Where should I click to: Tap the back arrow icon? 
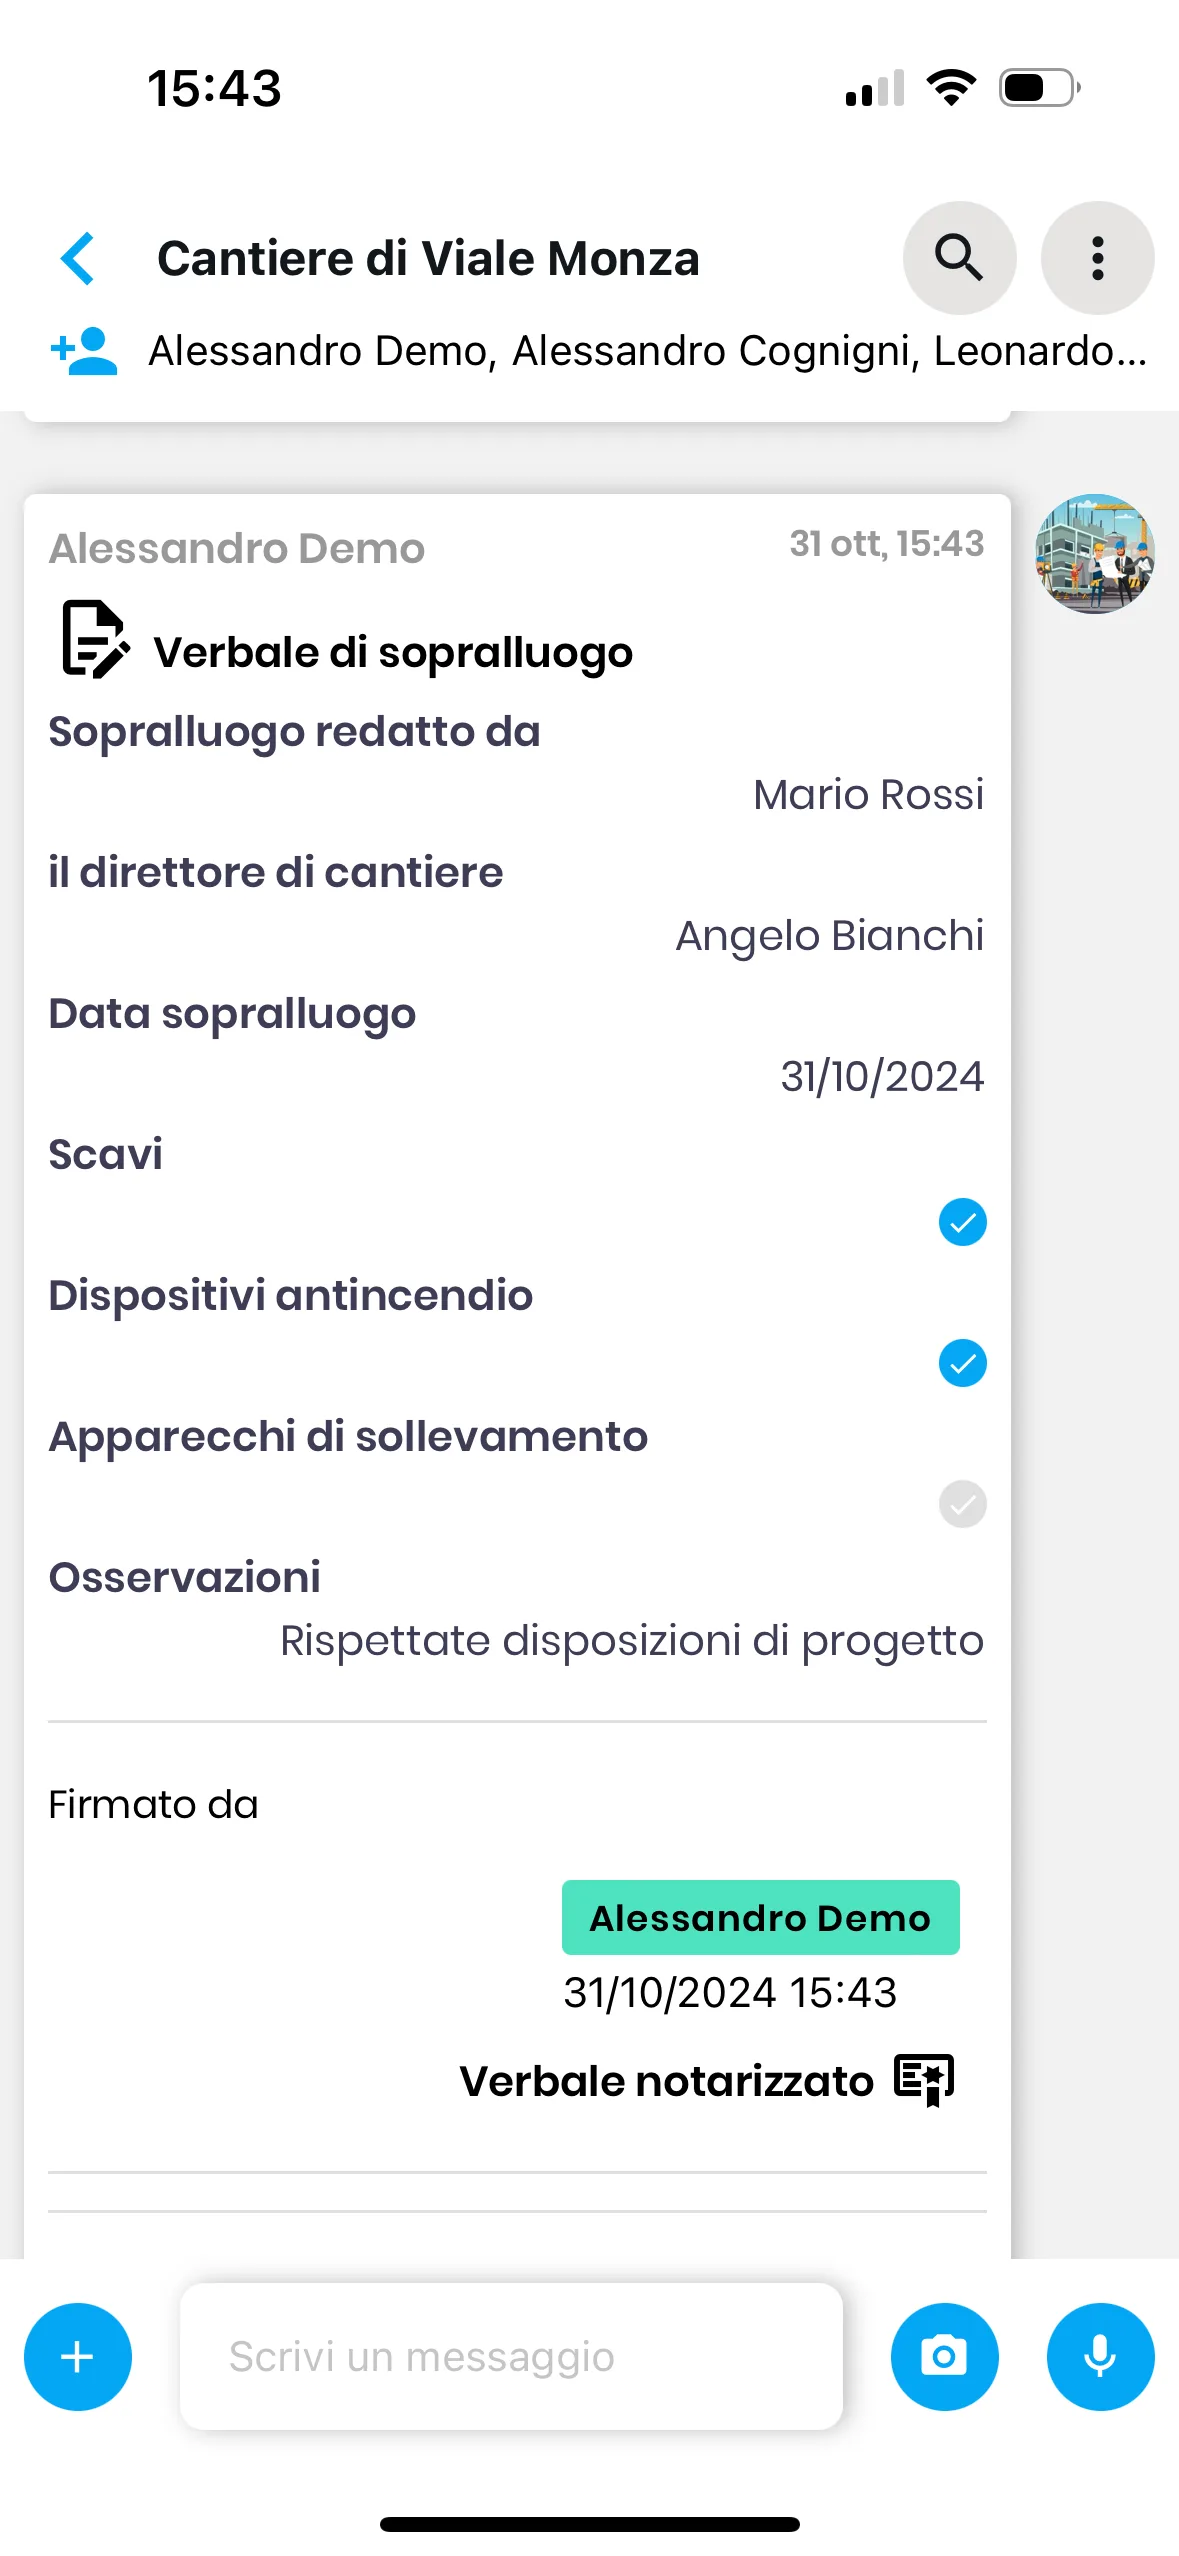pos(78,258)
